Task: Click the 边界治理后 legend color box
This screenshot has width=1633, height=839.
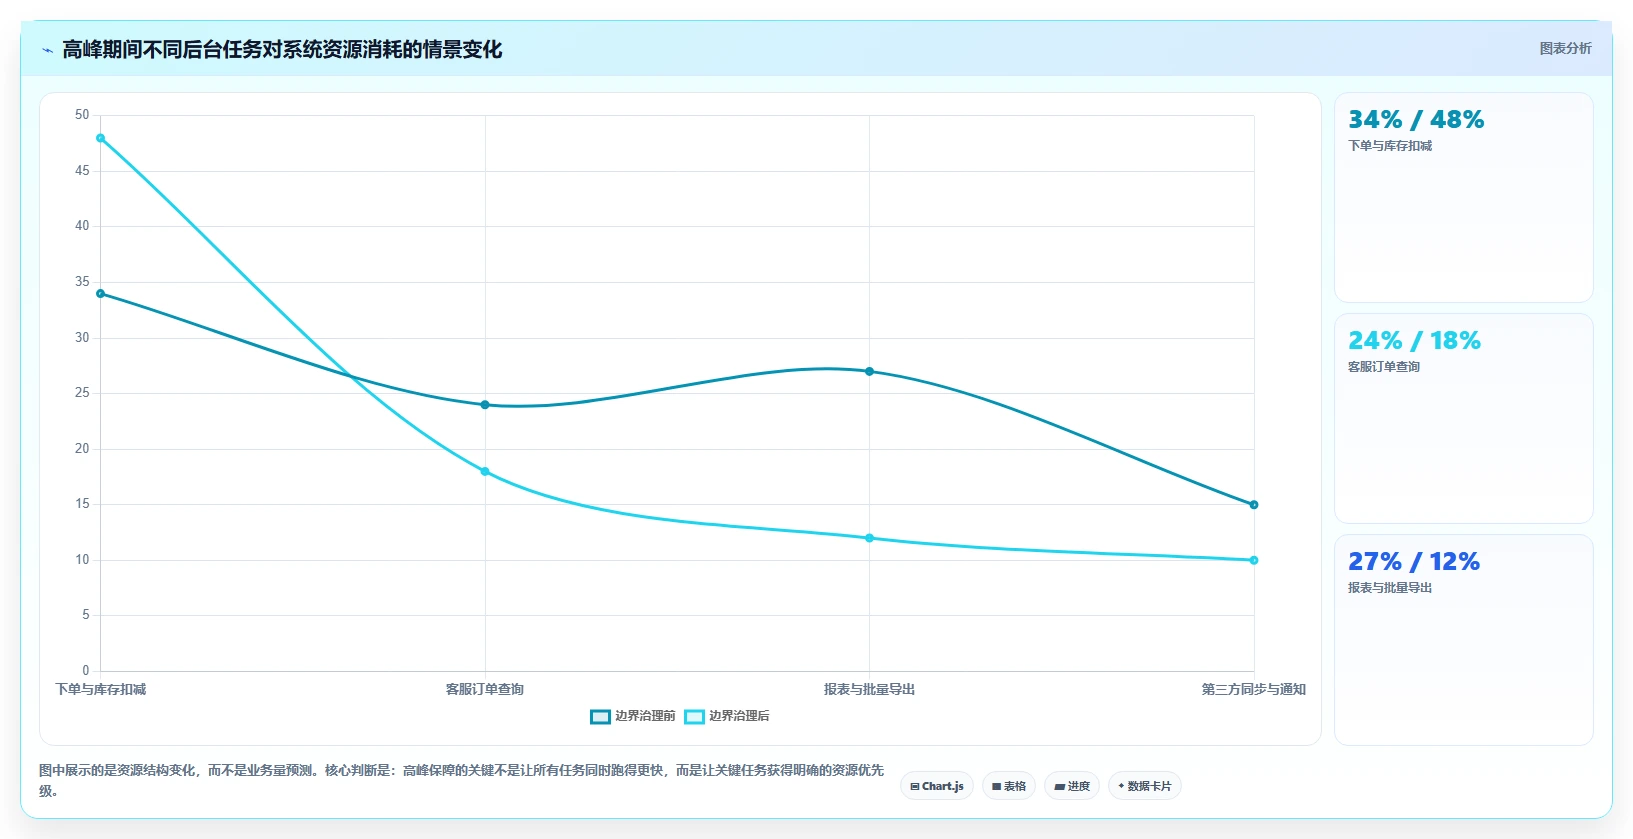Action: [x=694, y=716]
